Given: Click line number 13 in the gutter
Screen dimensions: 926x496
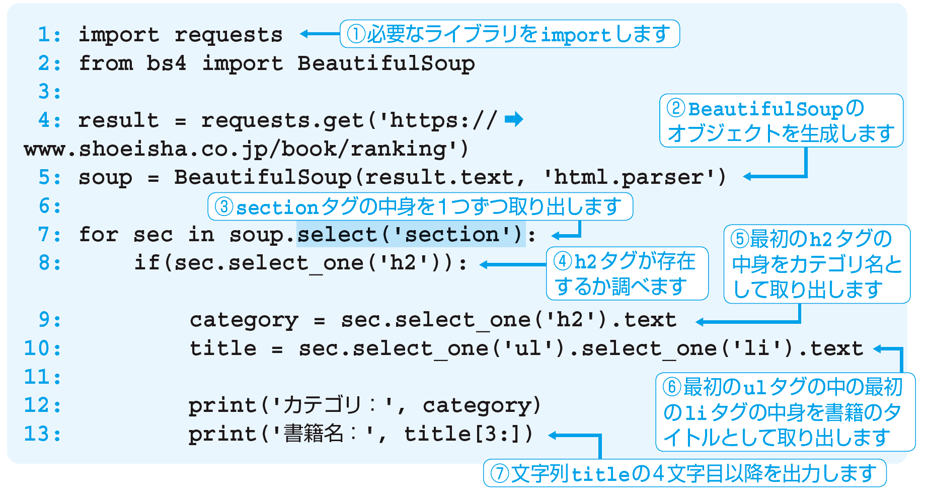Looking at the screenshot, I should 43,435.
